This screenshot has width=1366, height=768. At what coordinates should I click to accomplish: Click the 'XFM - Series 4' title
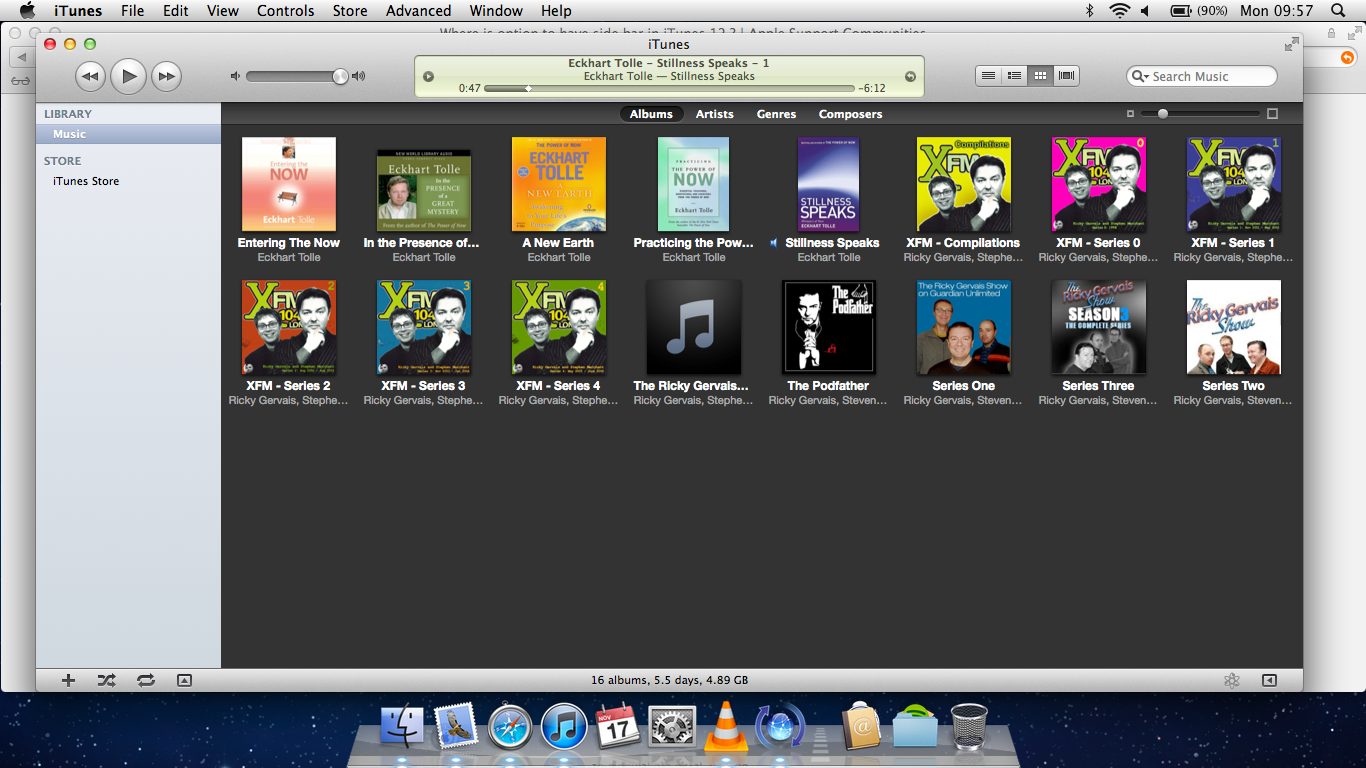pos(559,386)
